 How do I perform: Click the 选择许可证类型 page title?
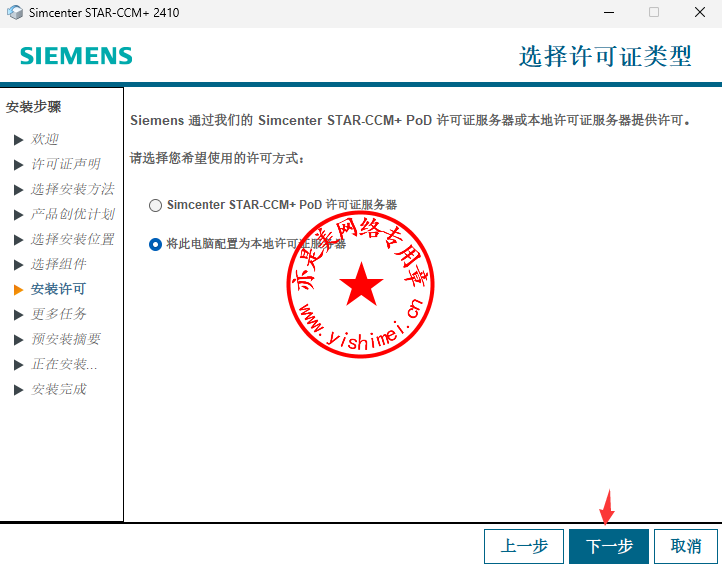tap(605, 57)
